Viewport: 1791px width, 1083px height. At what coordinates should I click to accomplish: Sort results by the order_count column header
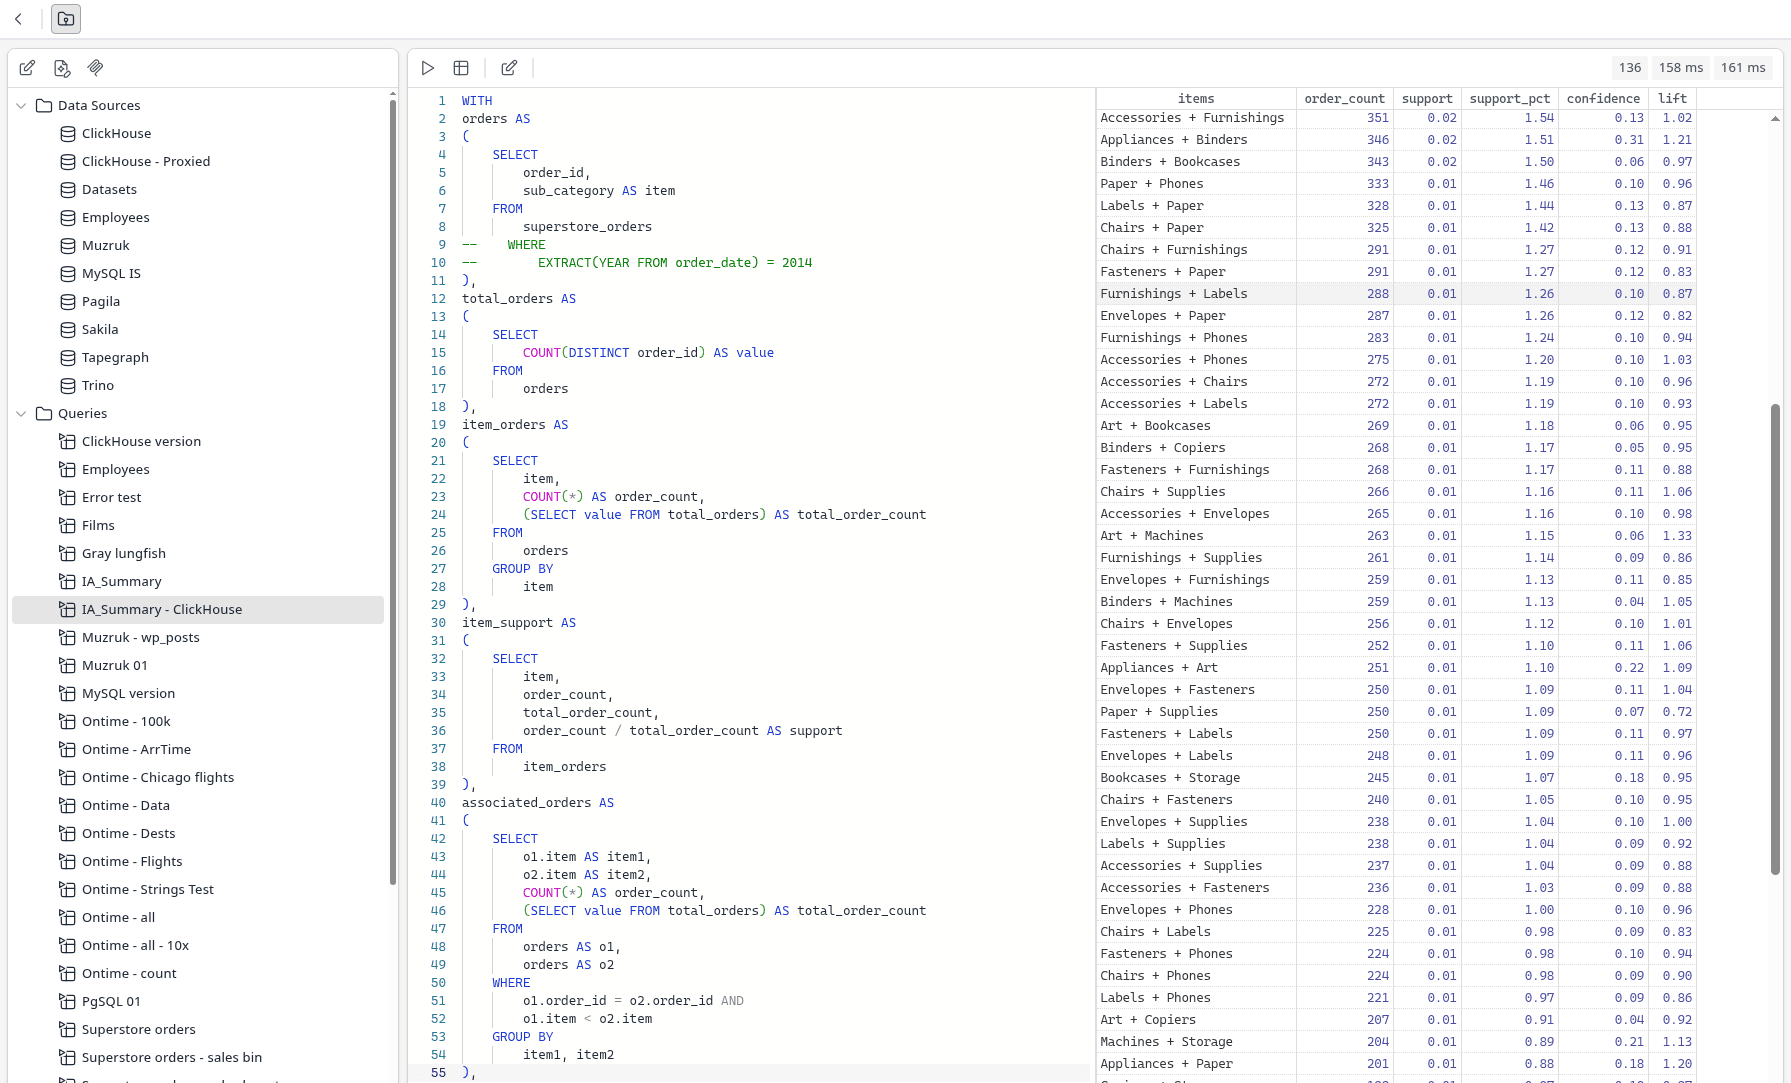(1344, 98)
